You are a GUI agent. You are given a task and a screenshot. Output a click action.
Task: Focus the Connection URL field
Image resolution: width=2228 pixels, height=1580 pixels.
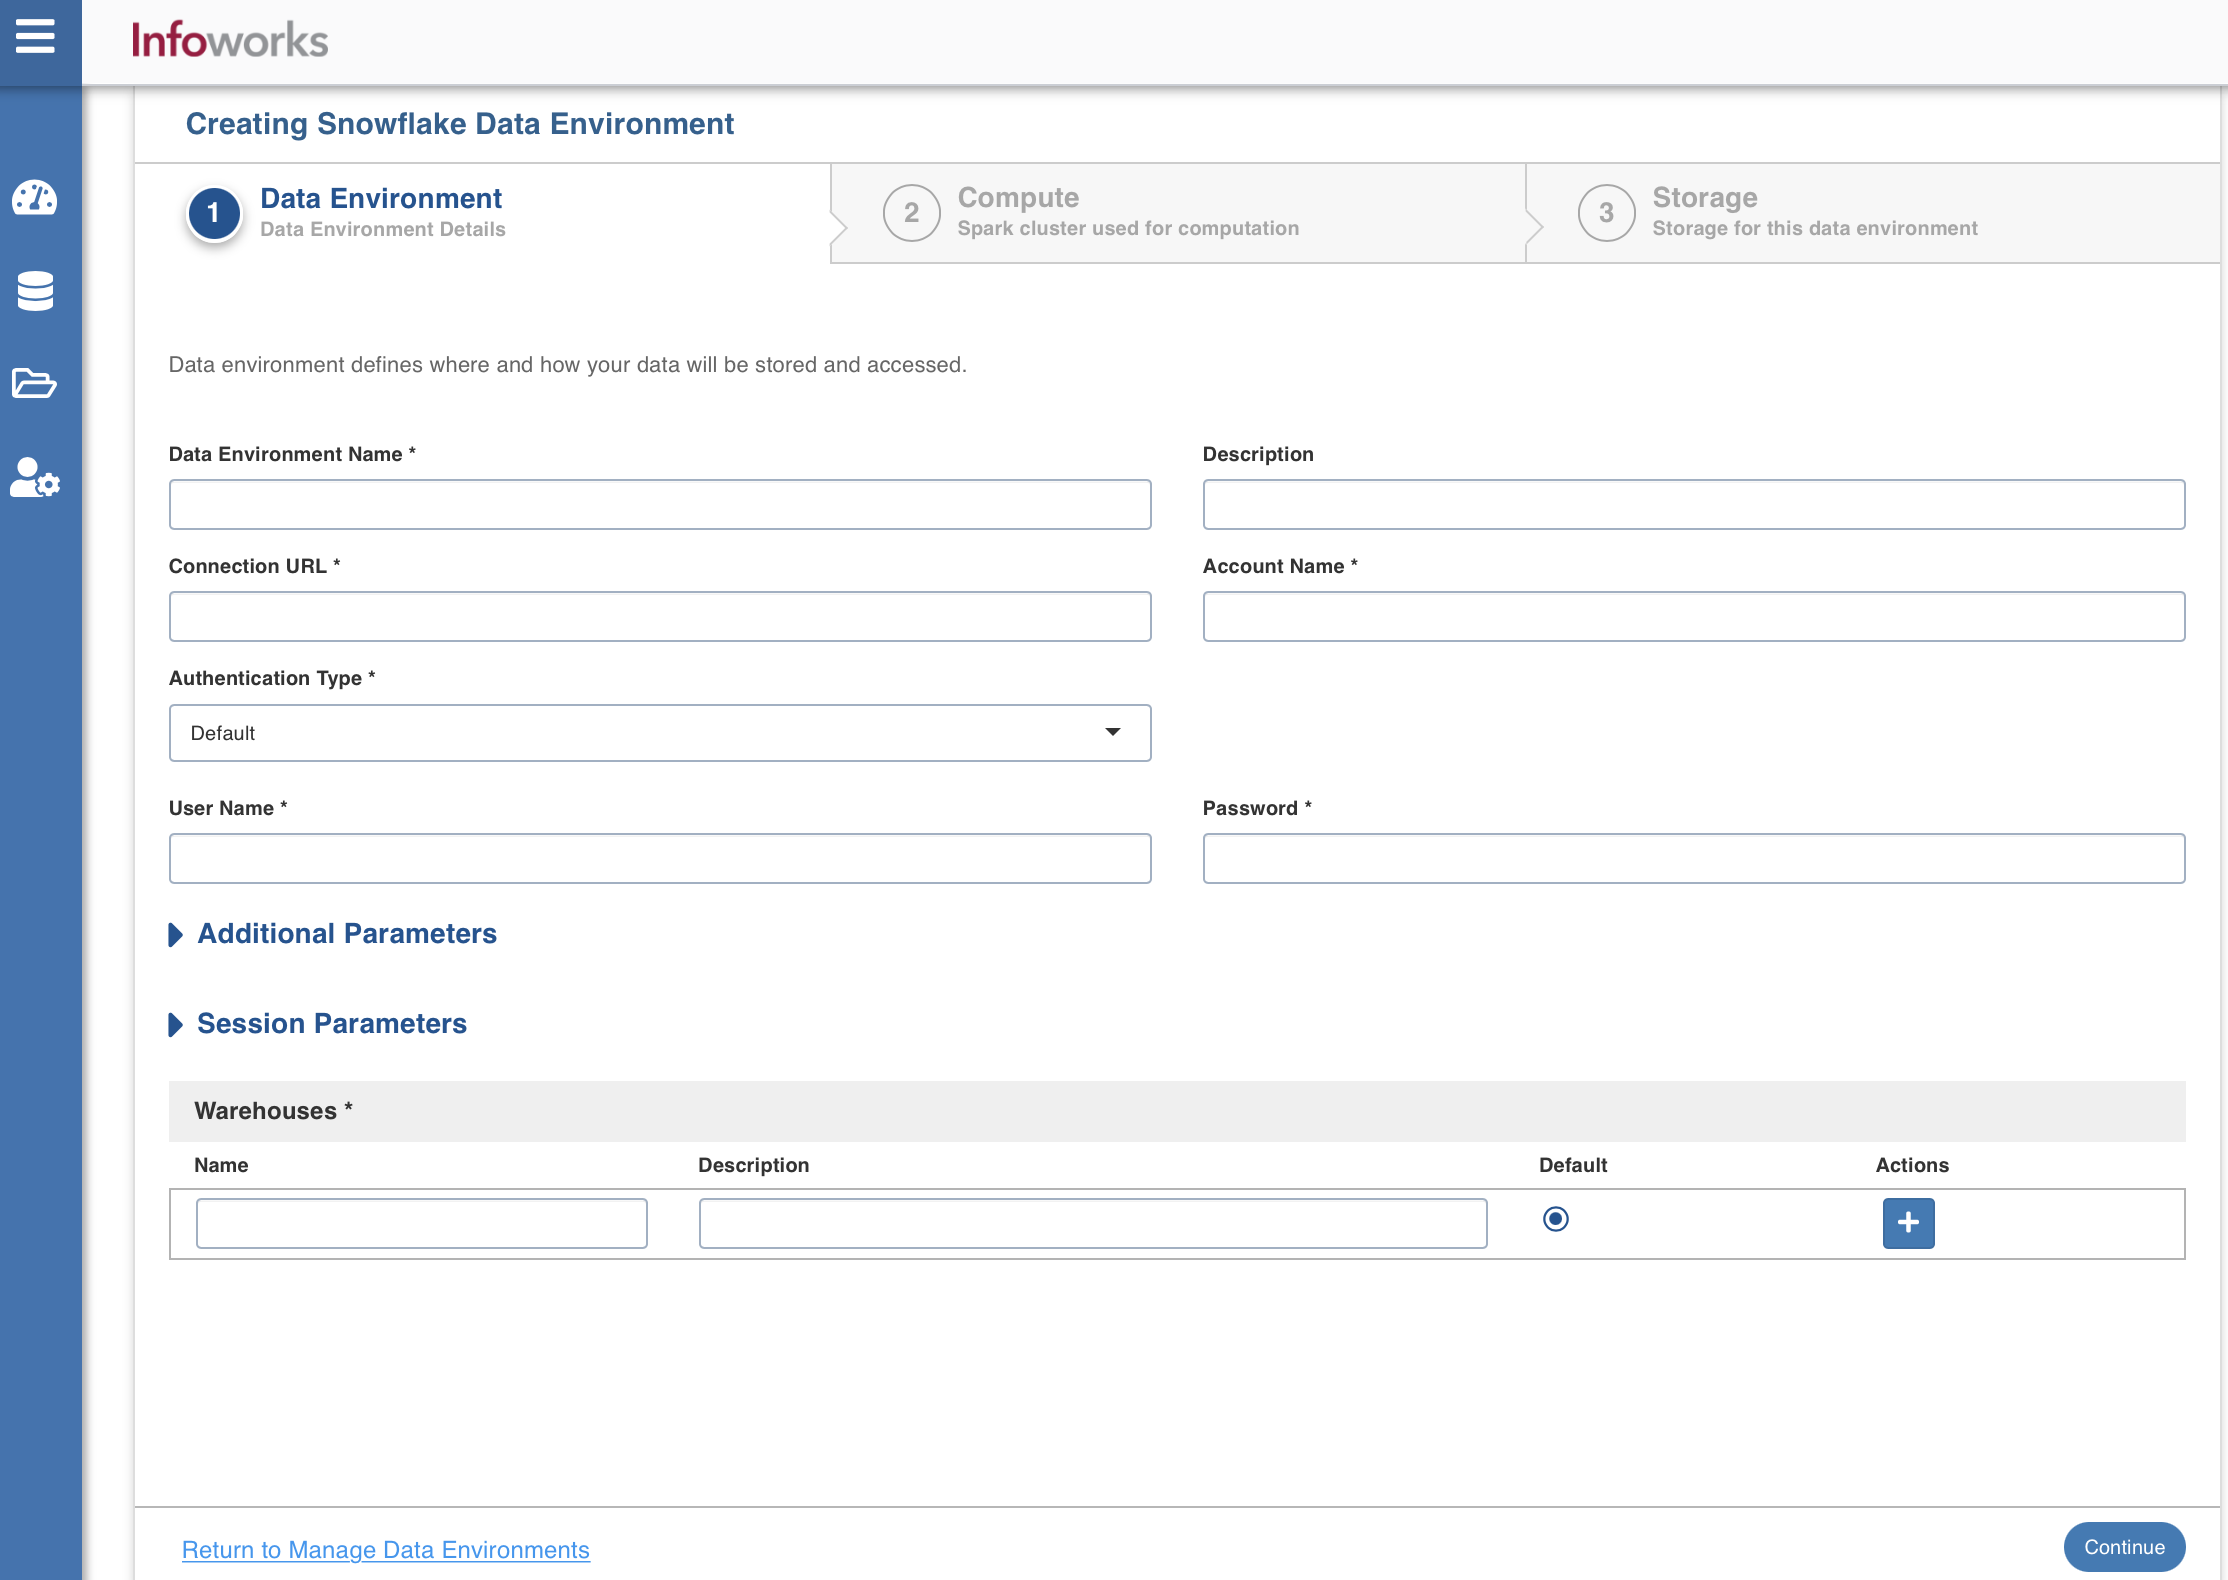point(660,617)
